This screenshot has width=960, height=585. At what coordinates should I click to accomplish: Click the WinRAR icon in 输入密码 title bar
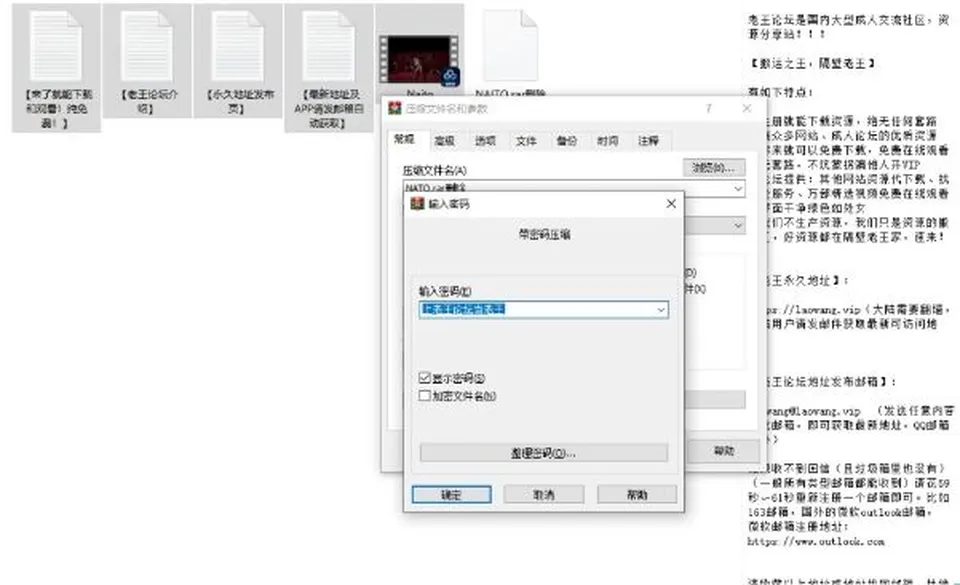tap(418, 204)
